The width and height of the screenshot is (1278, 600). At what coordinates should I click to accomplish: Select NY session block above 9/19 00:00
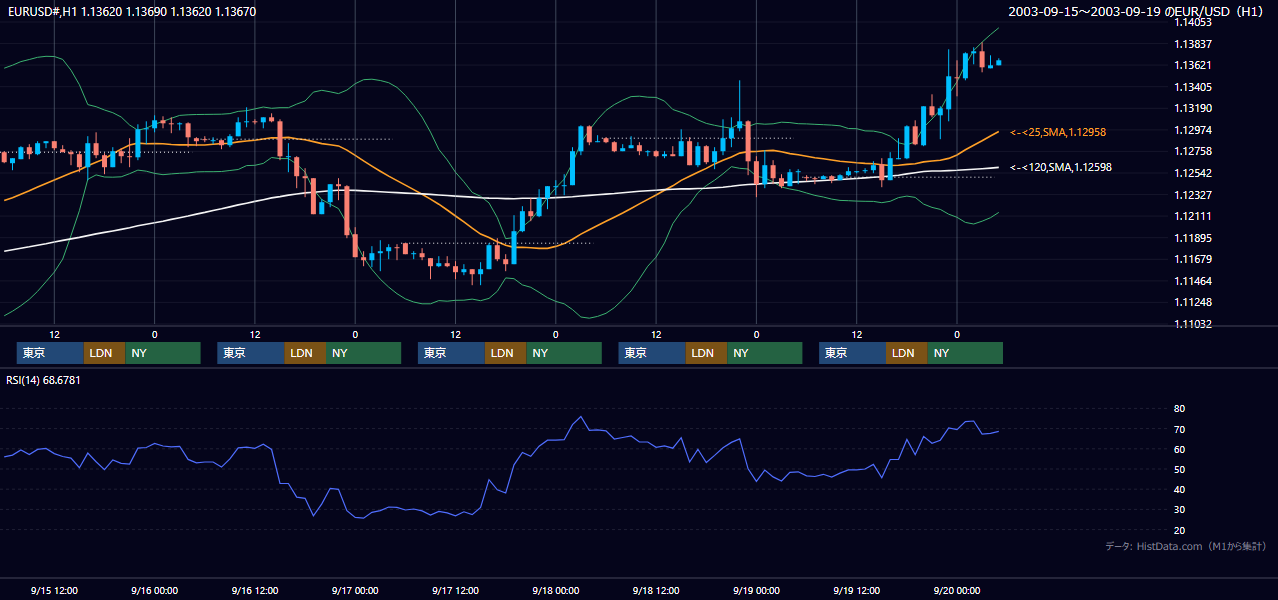point(765,353)
